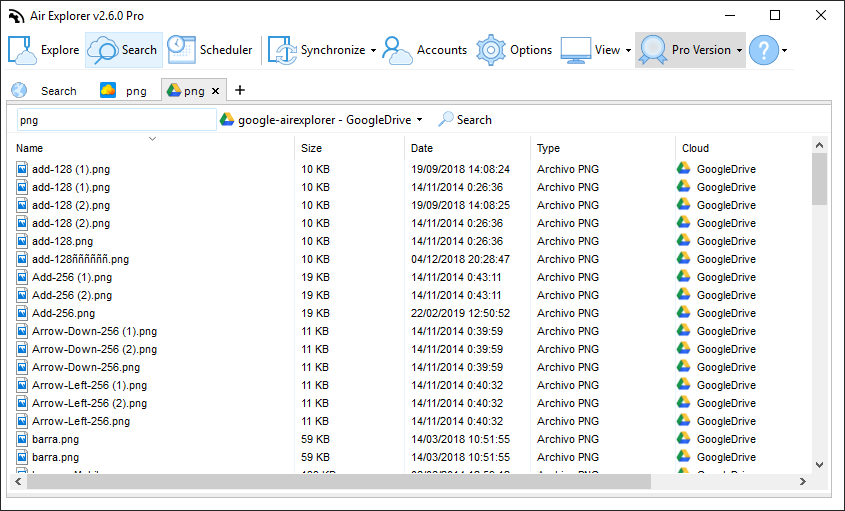Click file icon of Add-256 (1).png
This screenshot has width=845, height=511.
point(22,277)
